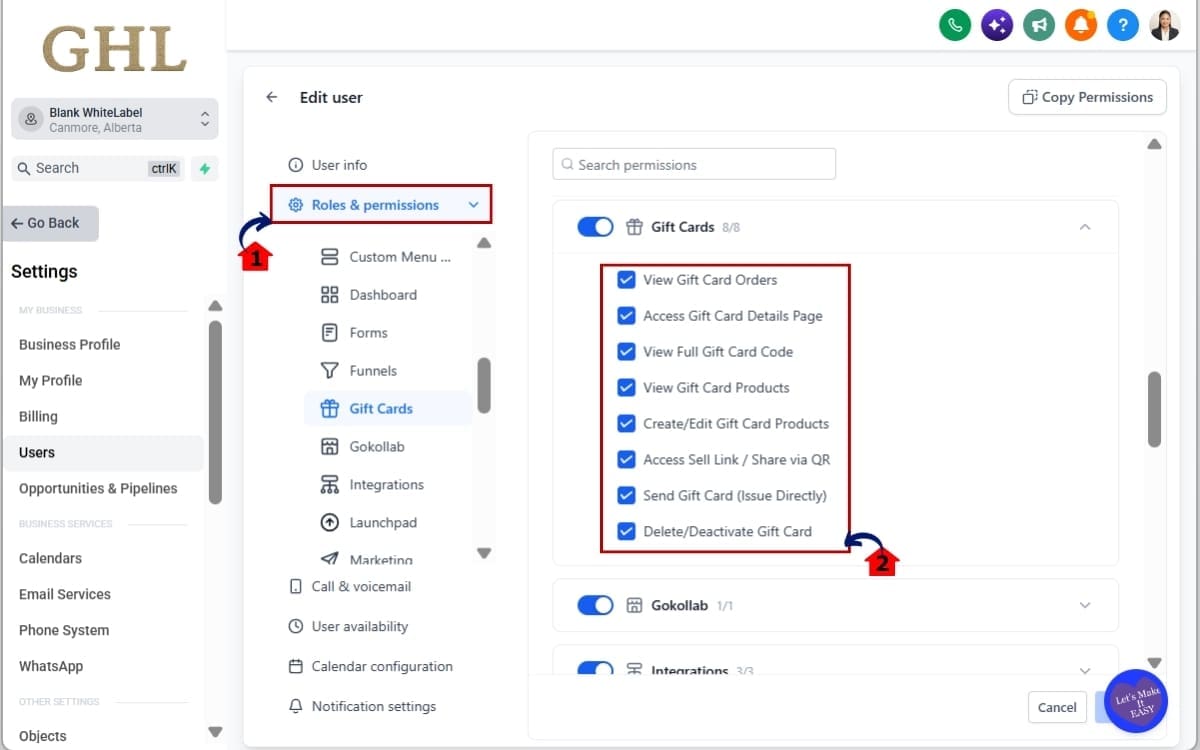Select Dashboard in permissions list

point(387,295)
